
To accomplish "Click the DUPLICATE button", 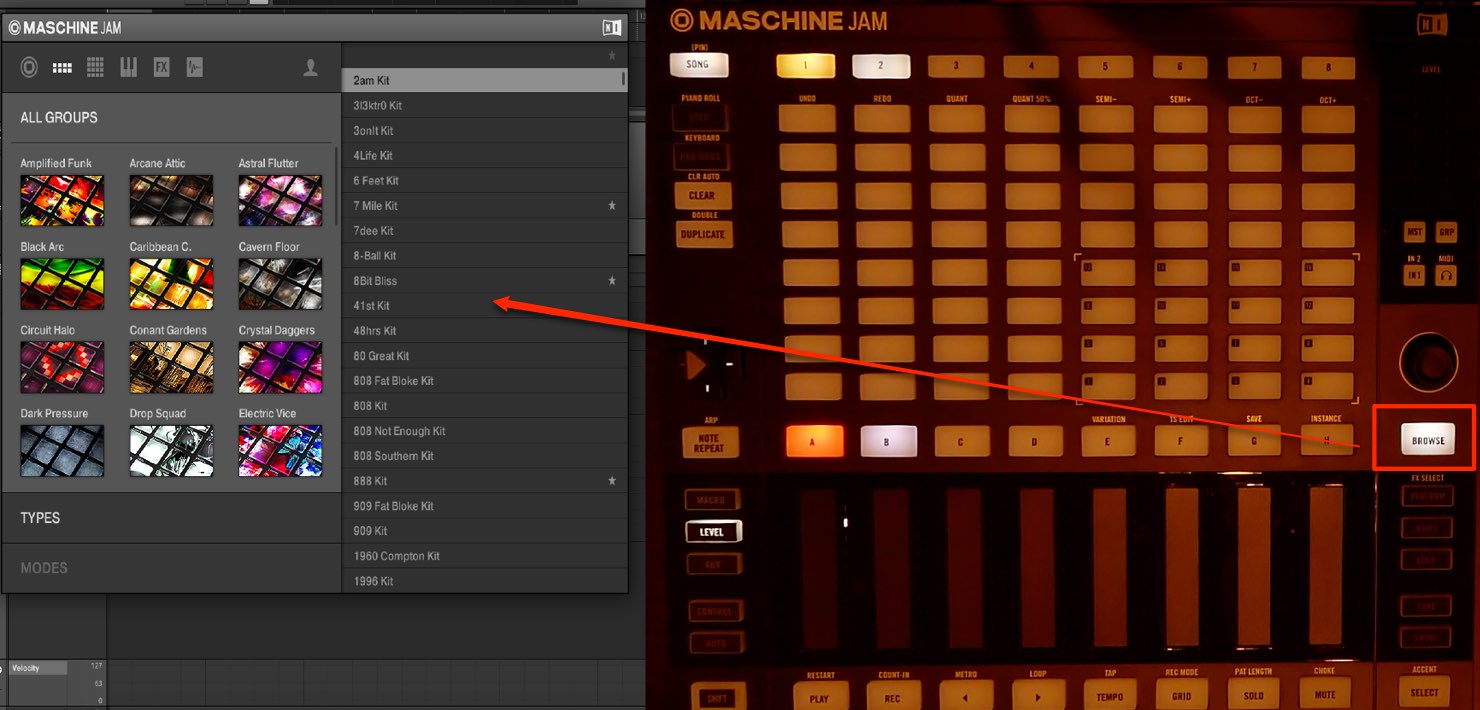I will 702,234.
